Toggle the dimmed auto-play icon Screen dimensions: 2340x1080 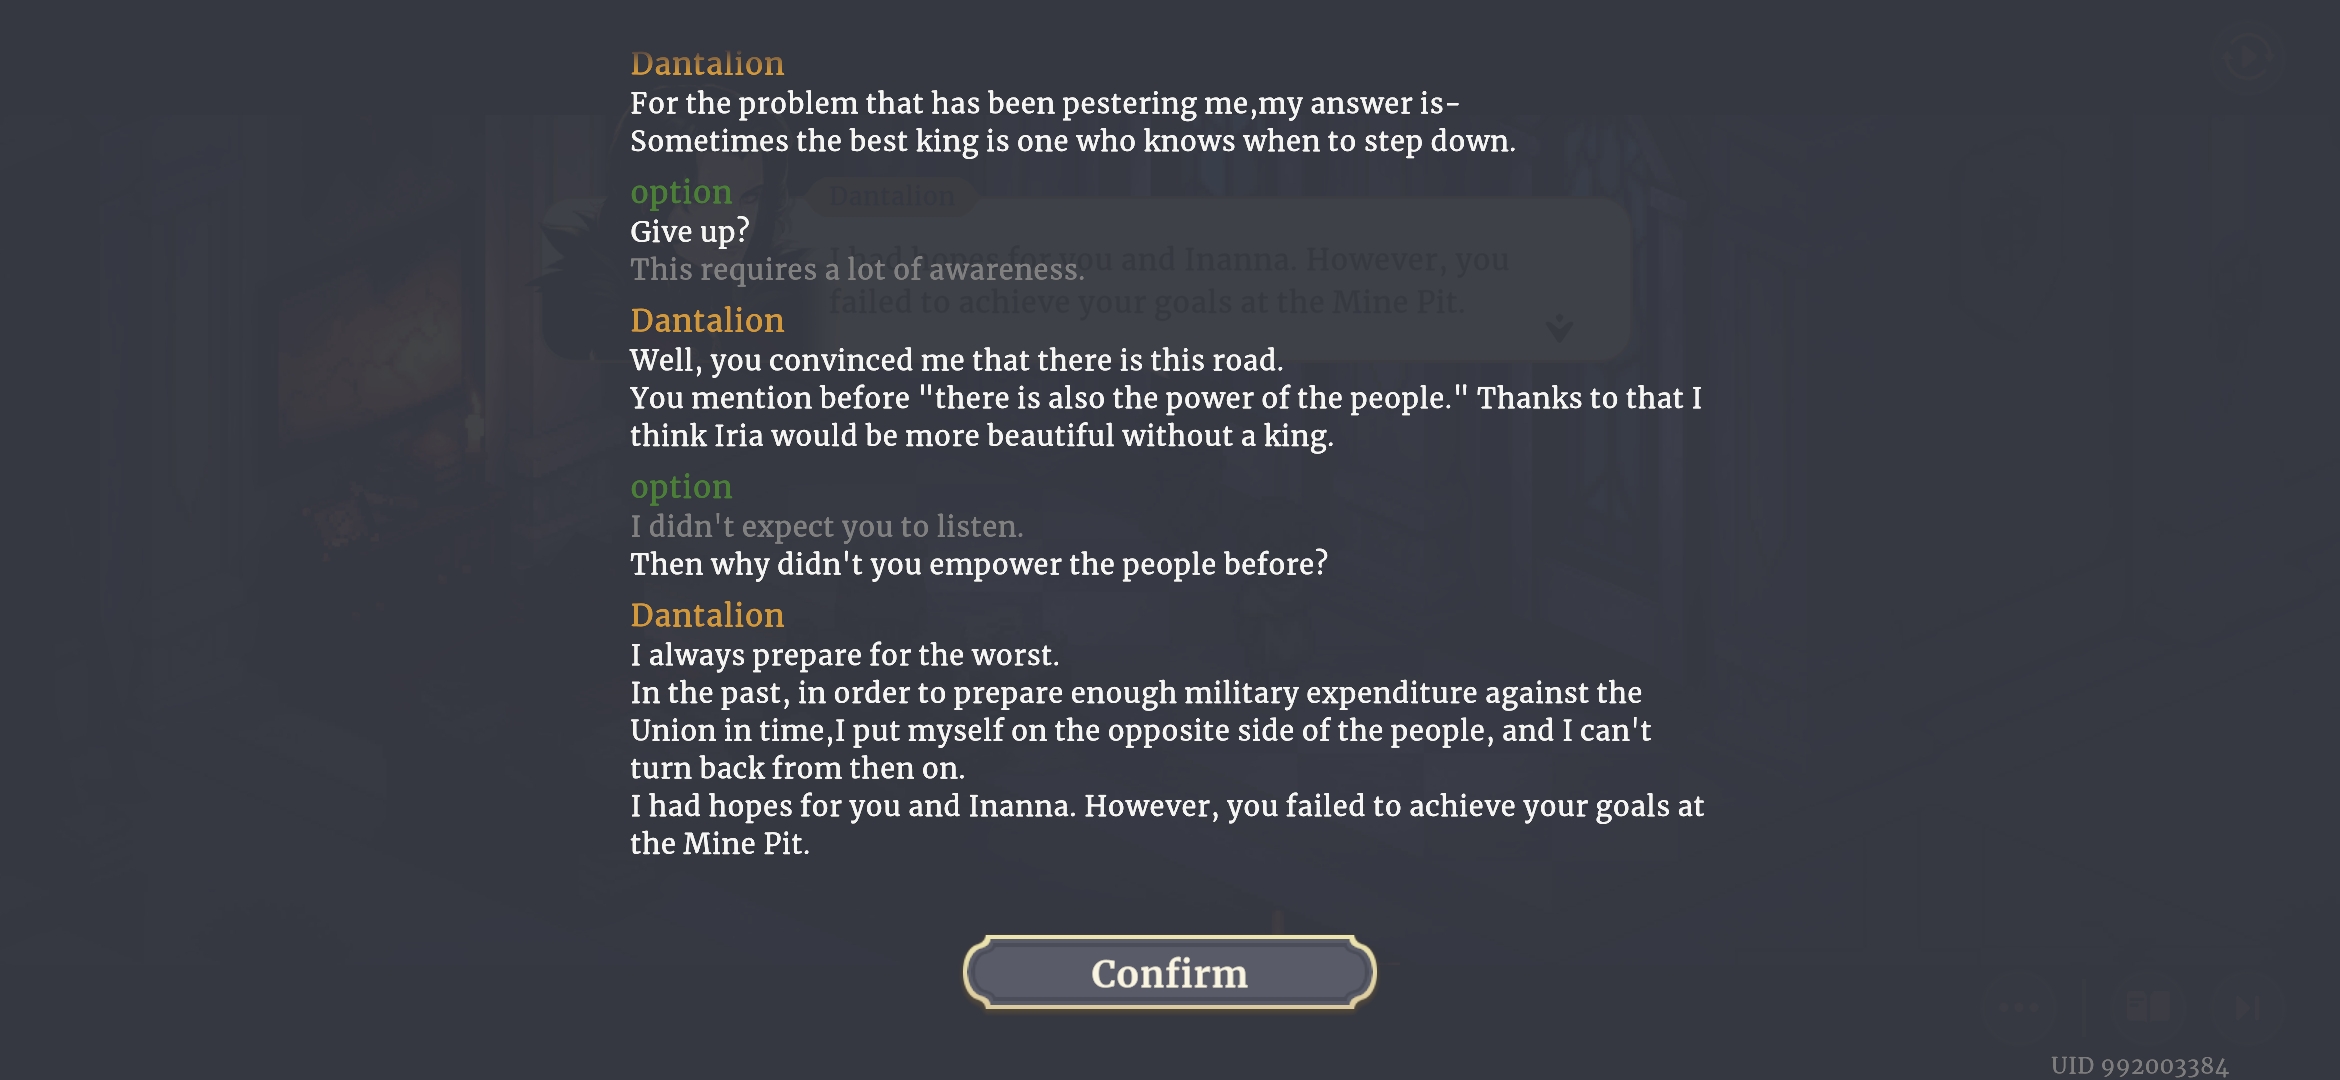click(x=2247, y=56)
